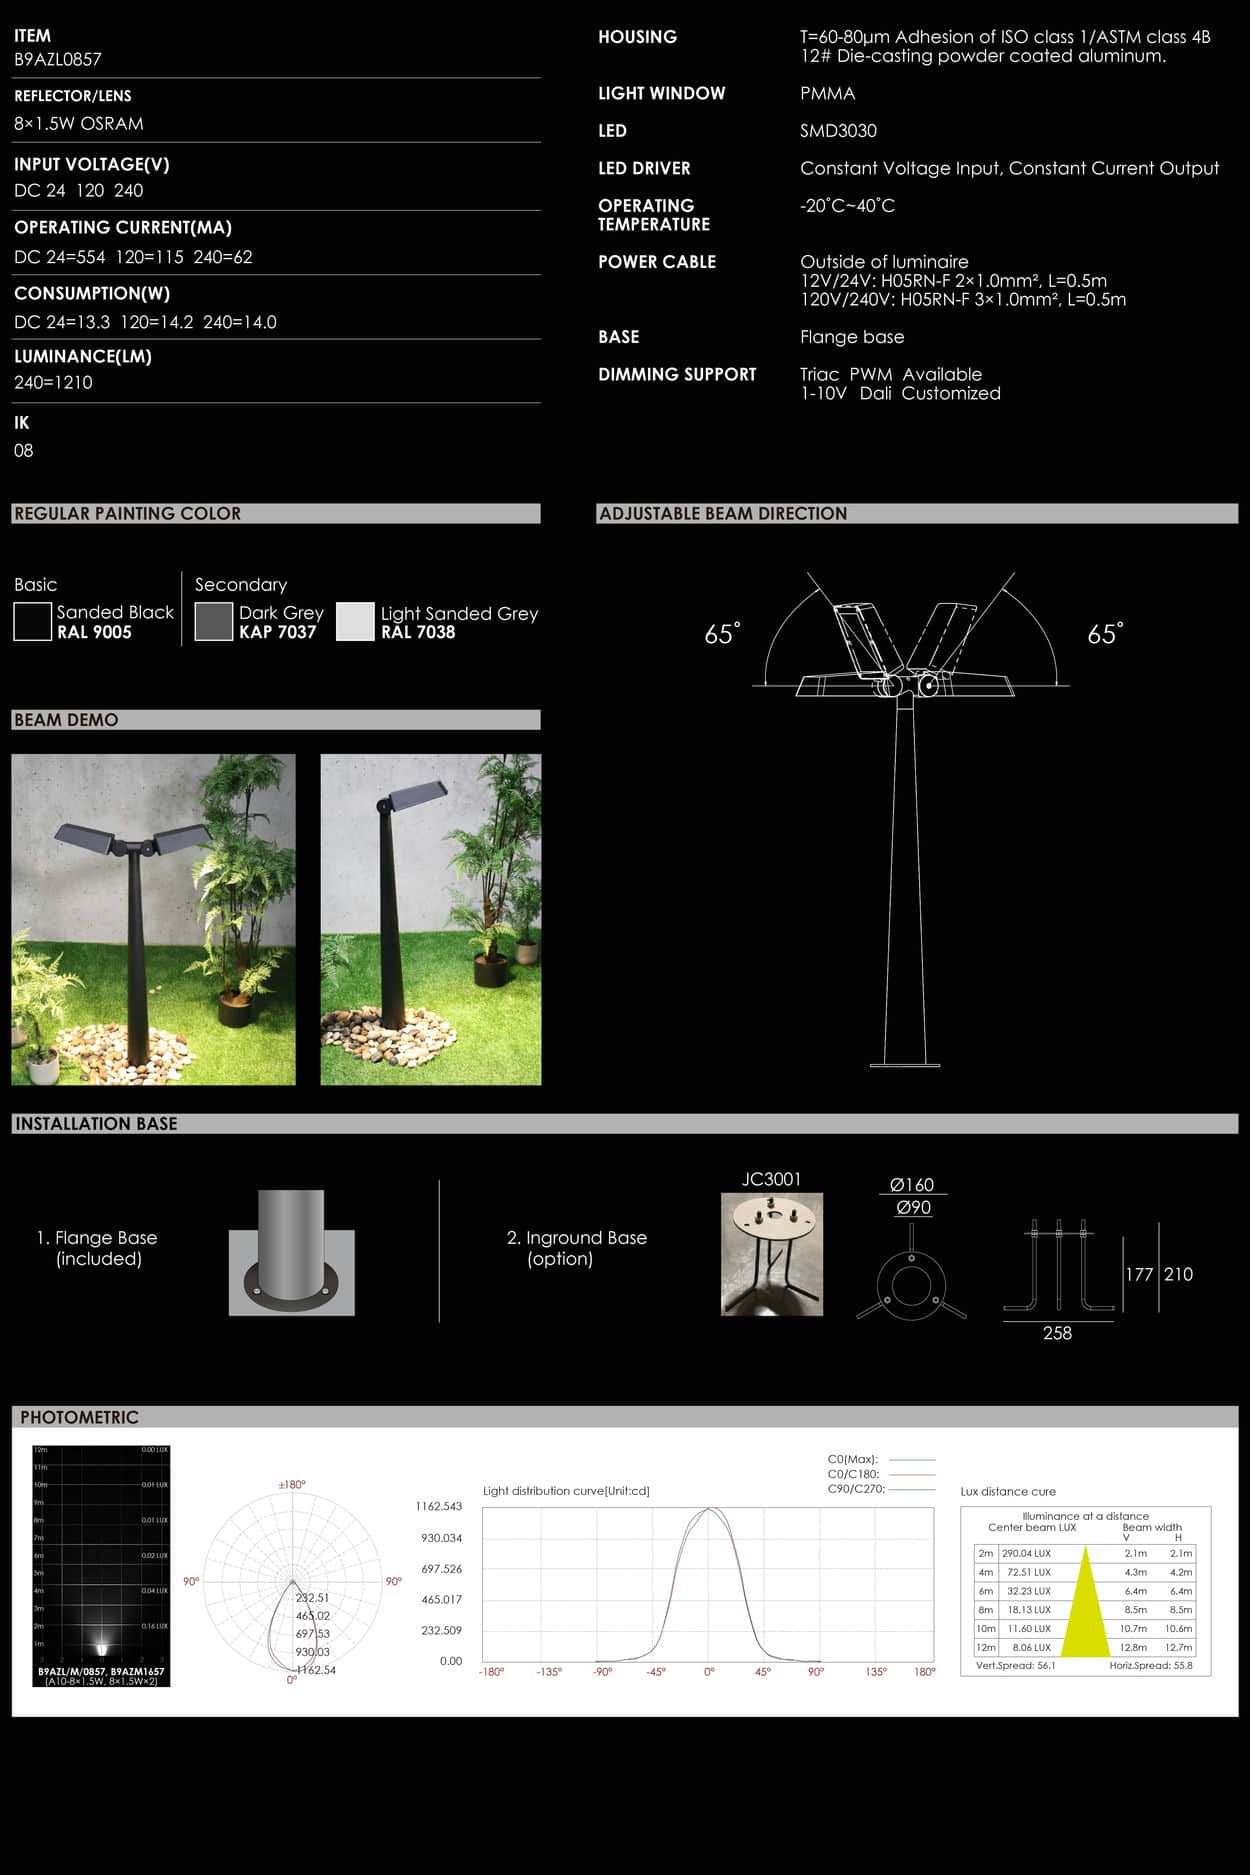Click the black beam illuminance simulation image
Image resolution: width=1250 pixels, height=1875 pixels.
click(101, 1566)
